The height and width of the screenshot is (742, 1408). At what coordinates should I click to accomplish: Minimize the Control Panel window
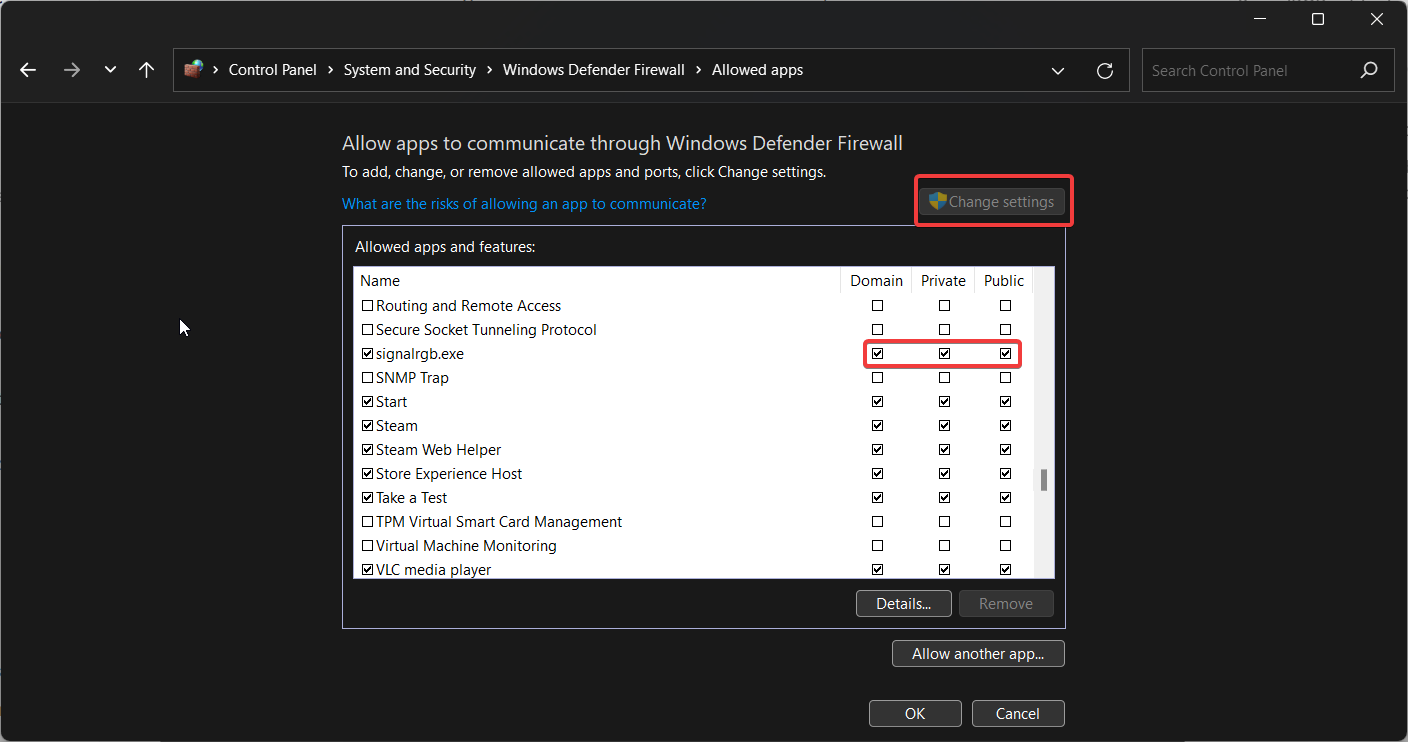pos(1258,19)
